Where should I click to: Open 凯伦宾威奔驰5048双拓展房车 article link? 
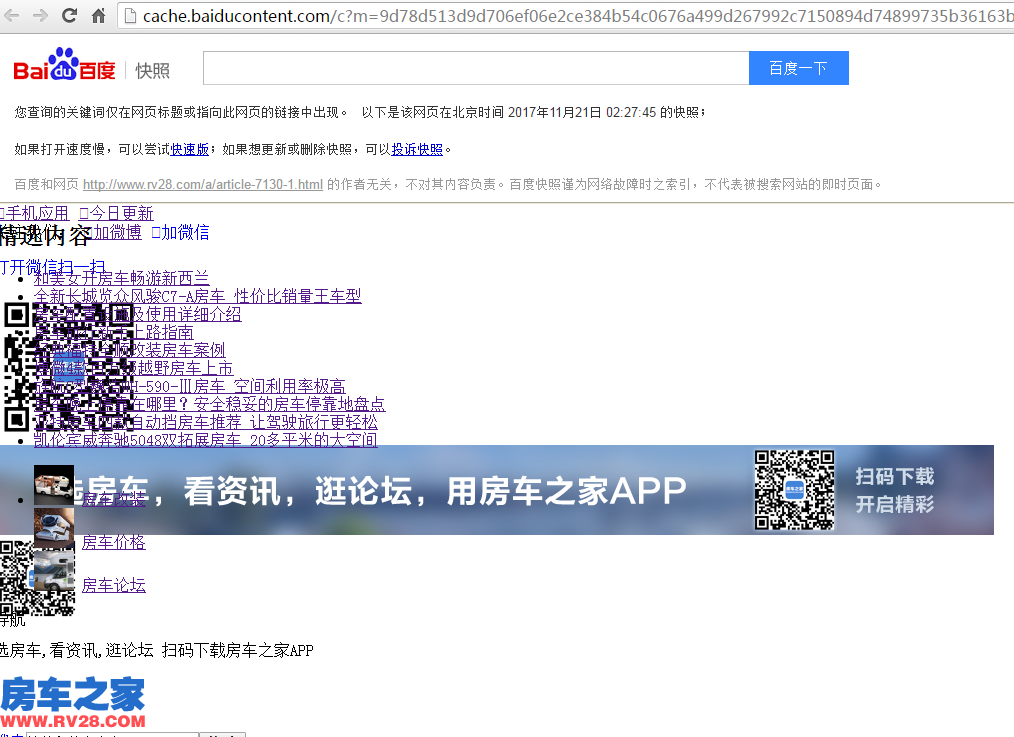pyautogui.click(x=206, y=441)
